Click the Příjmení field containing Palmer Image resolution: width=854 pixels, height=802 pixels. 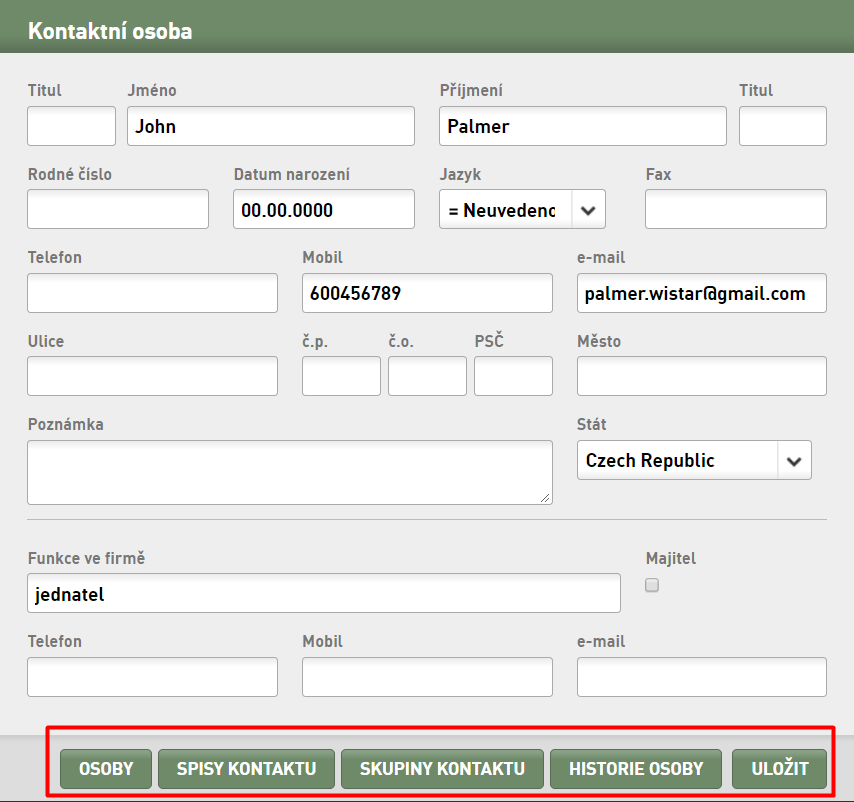pos(583,126)
